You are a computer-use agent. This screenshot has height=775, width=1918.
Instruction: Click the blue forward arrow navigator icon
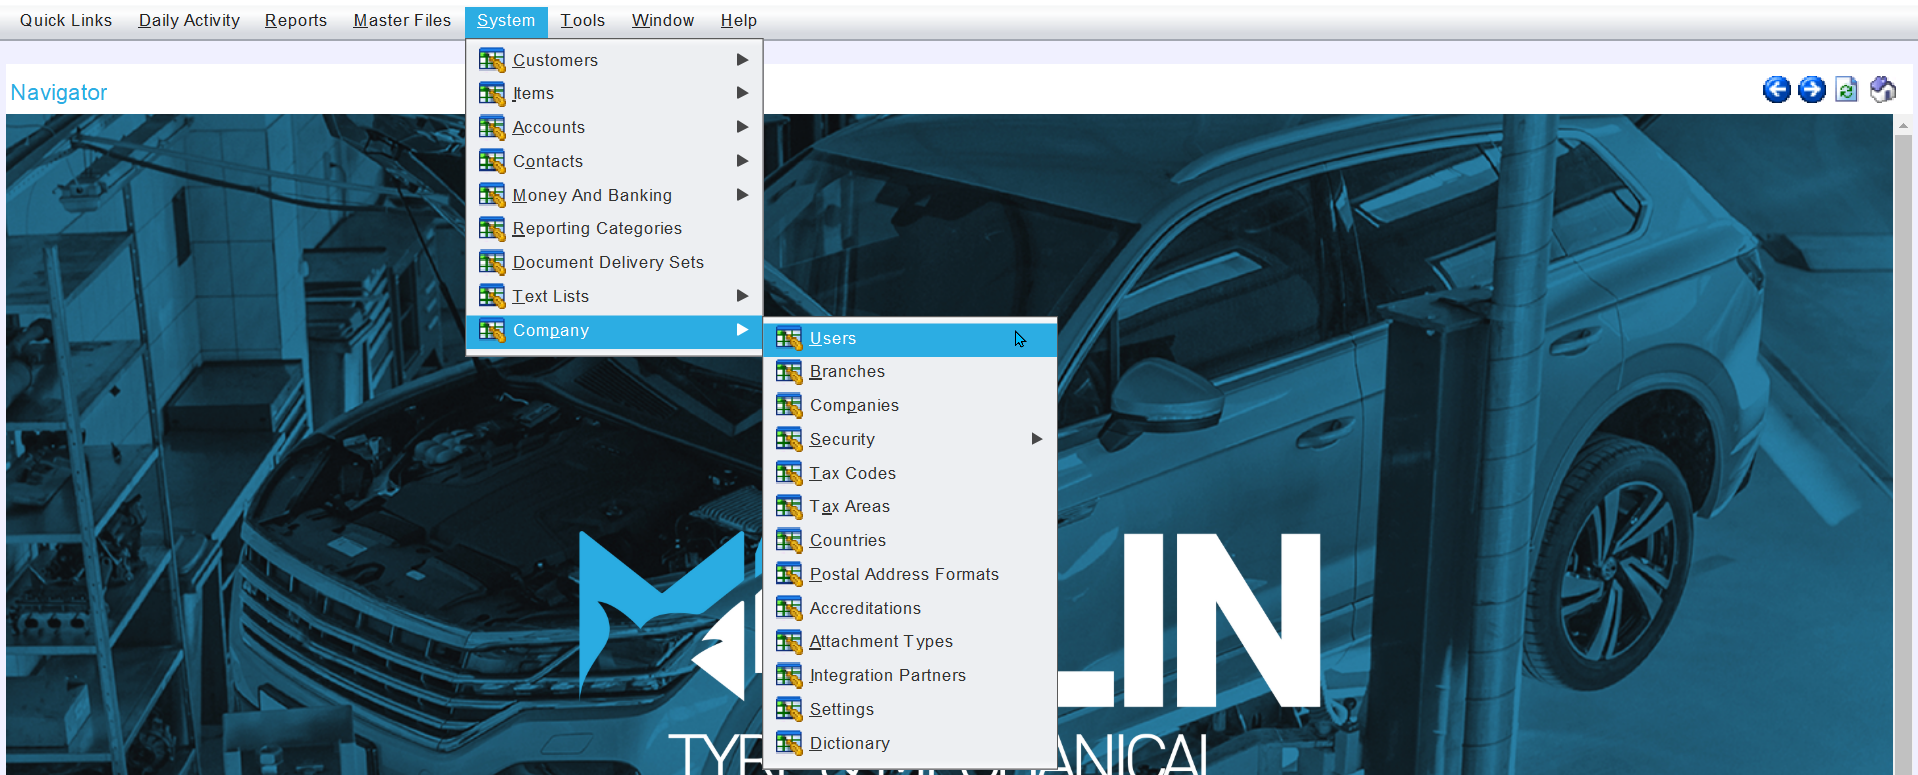pos(1811,90)
